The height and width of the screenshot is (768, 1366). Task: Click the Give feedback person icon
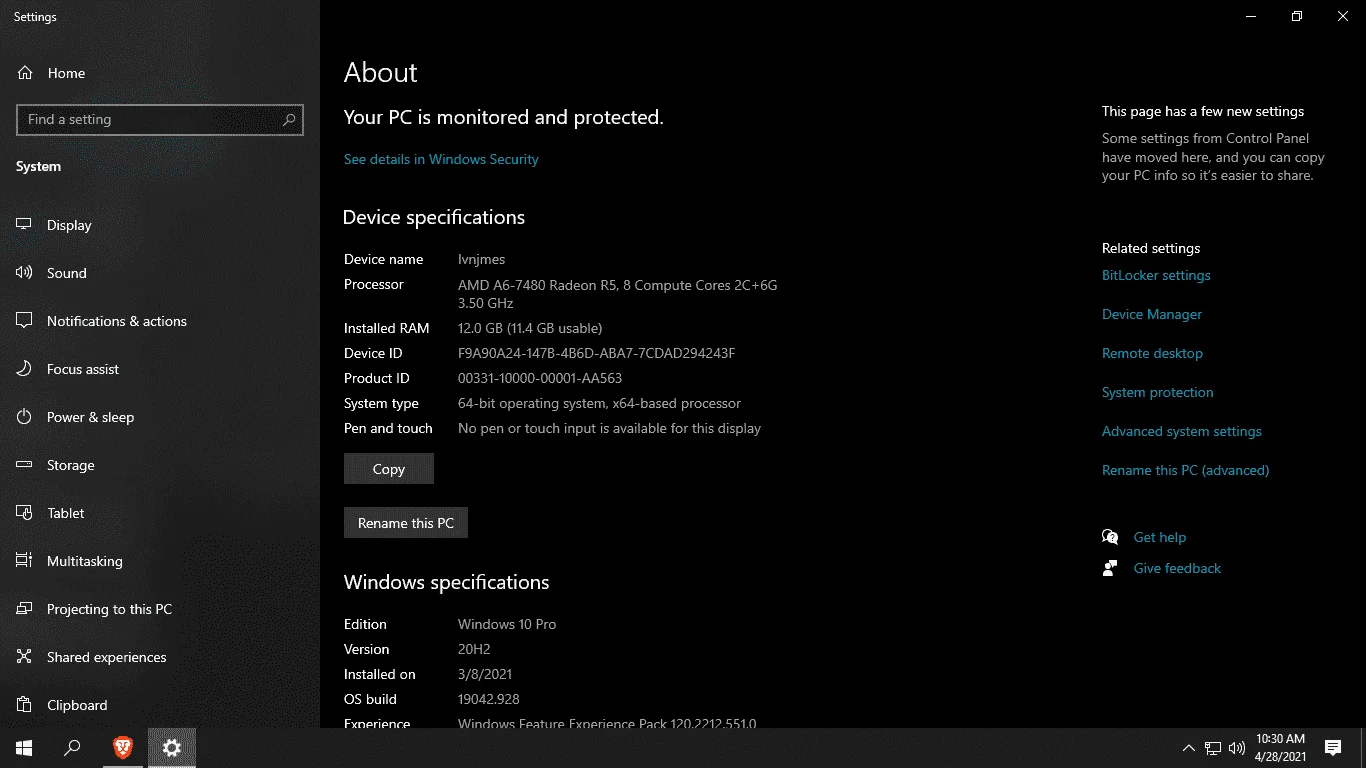pyautogui.click(x=1110, y=568)
